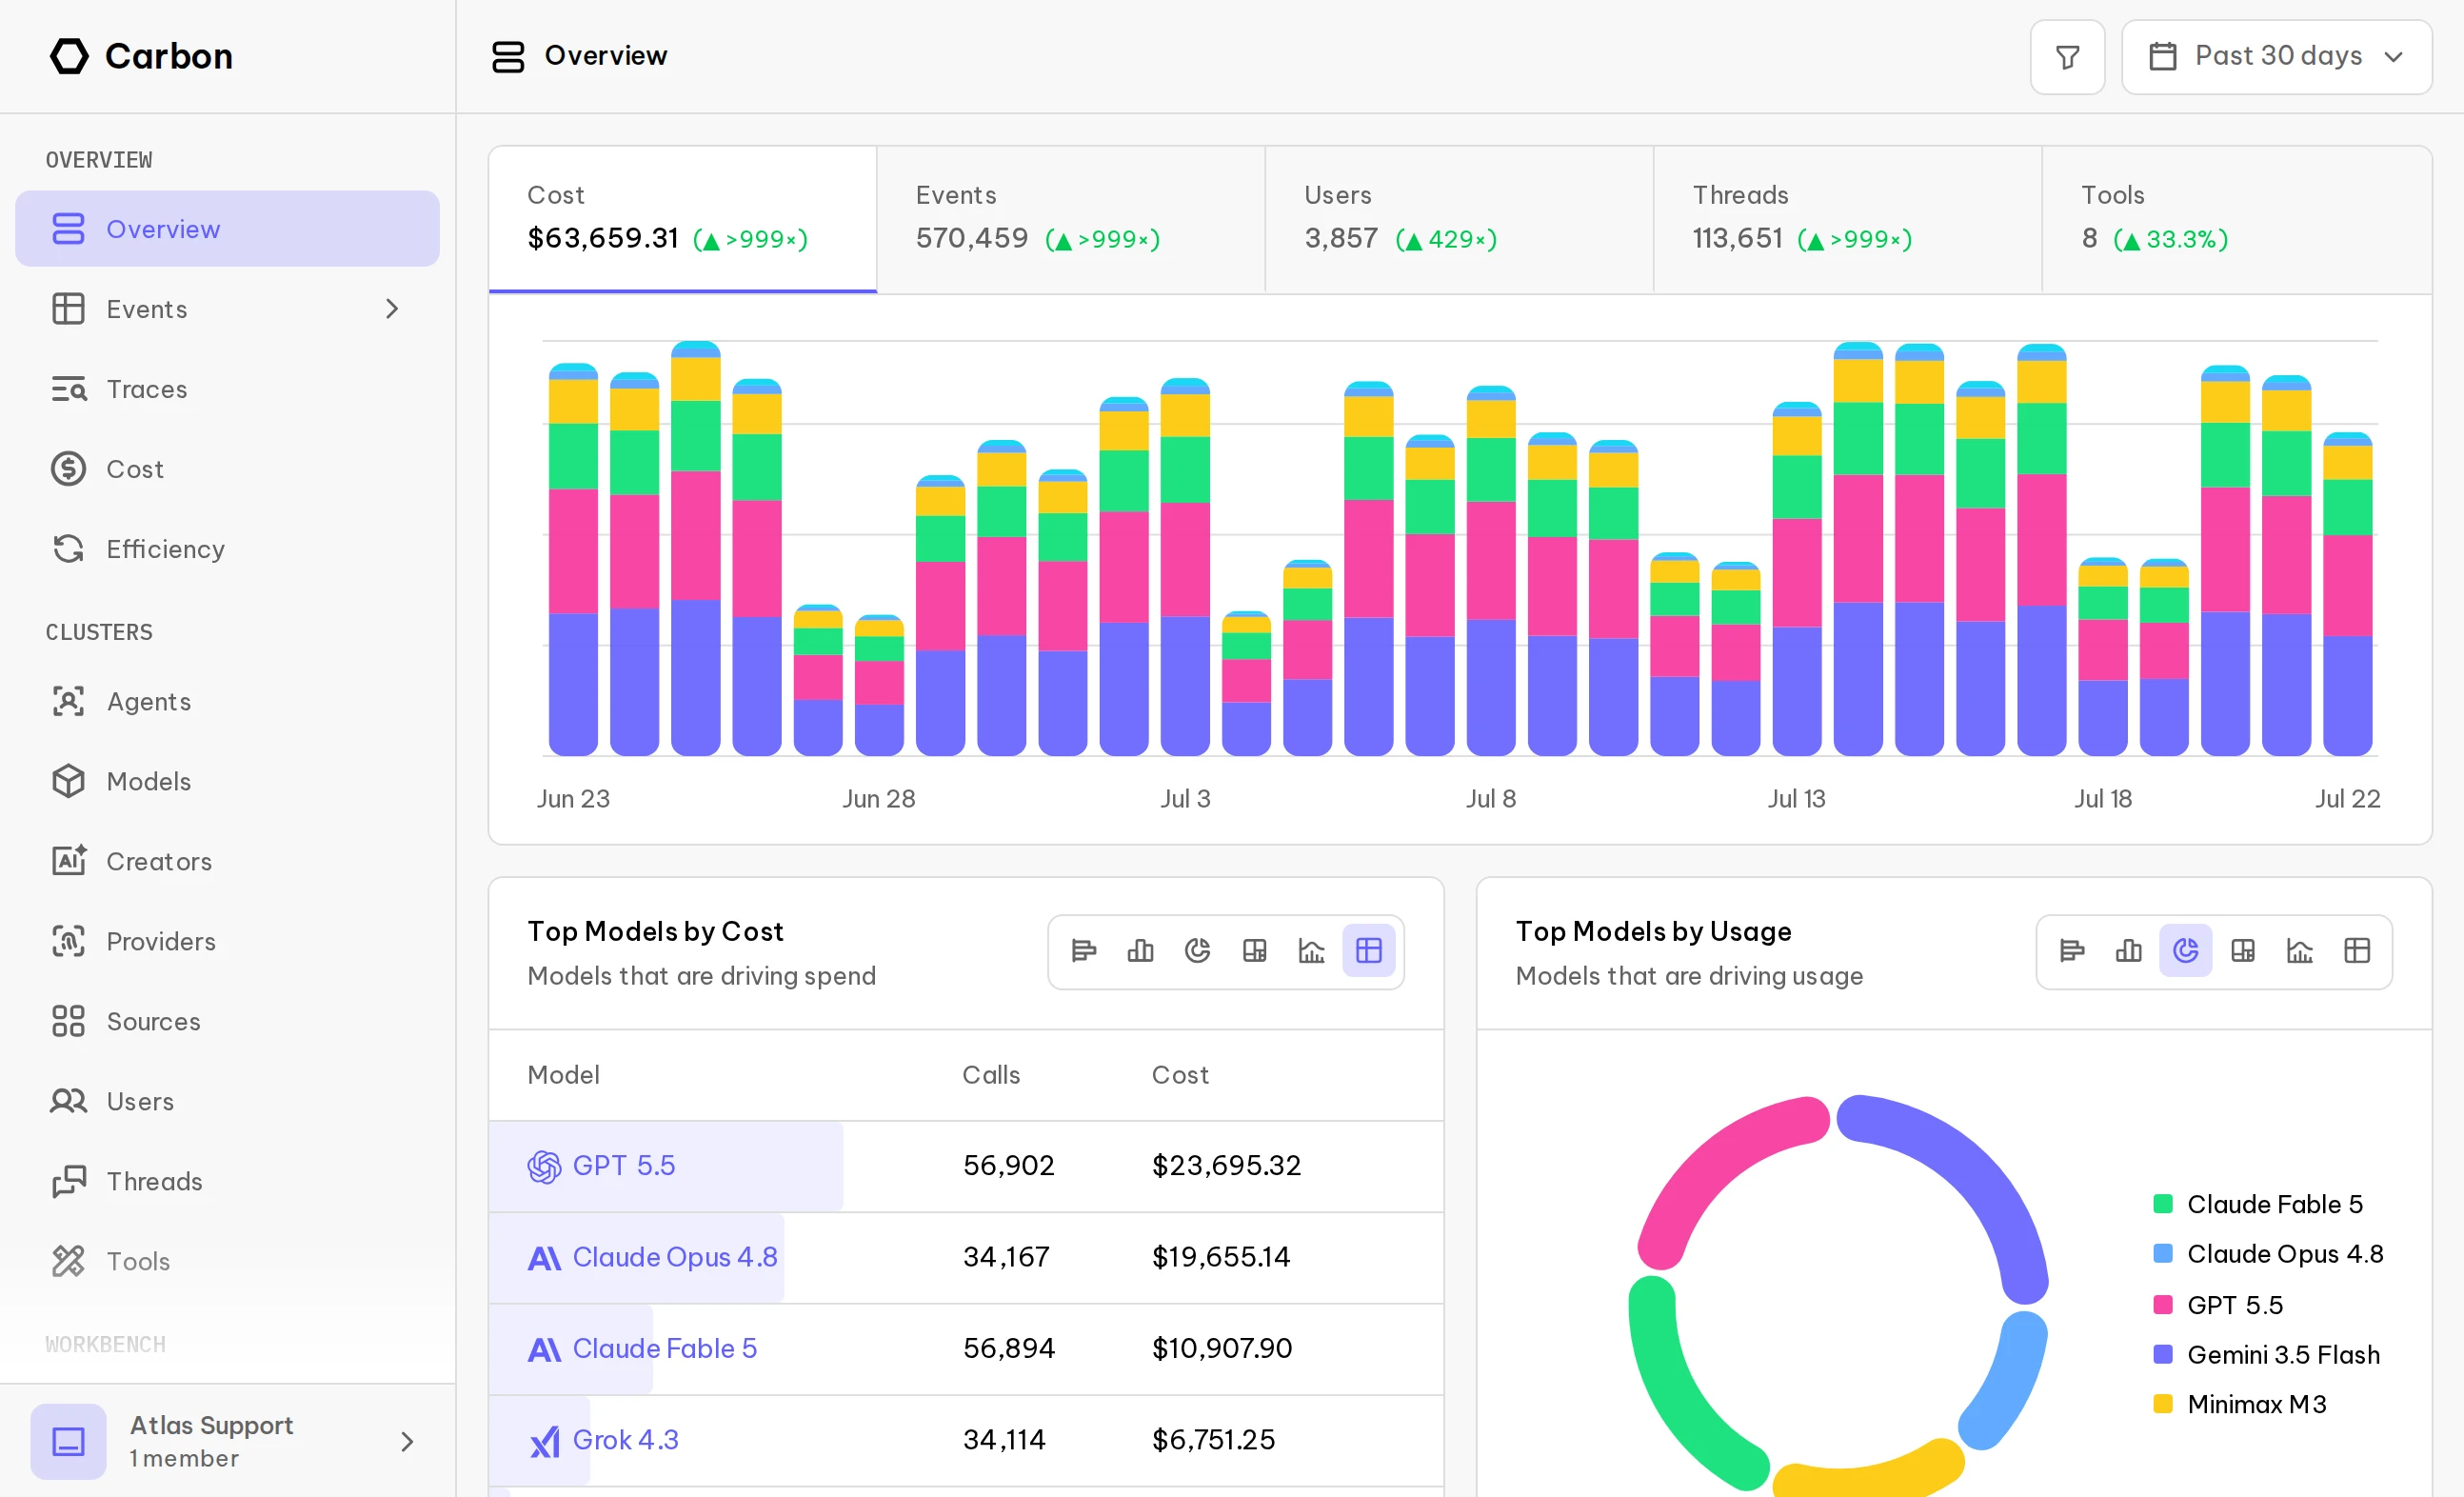
Task: Click the Anthropic icon beside Claude Opus 4.8
Action: pyautogui.click(x=544, y=1258)
